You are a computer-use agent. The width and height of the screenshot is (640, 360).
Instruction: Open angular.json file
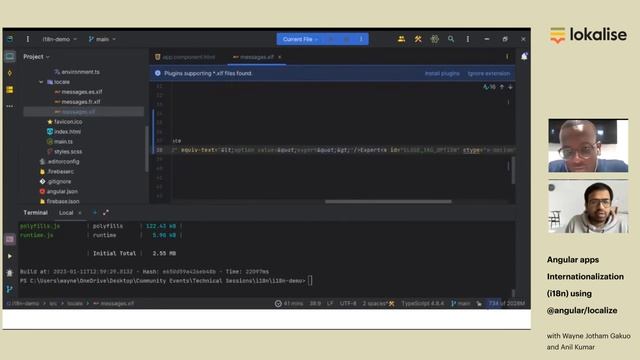click(59, 191)
